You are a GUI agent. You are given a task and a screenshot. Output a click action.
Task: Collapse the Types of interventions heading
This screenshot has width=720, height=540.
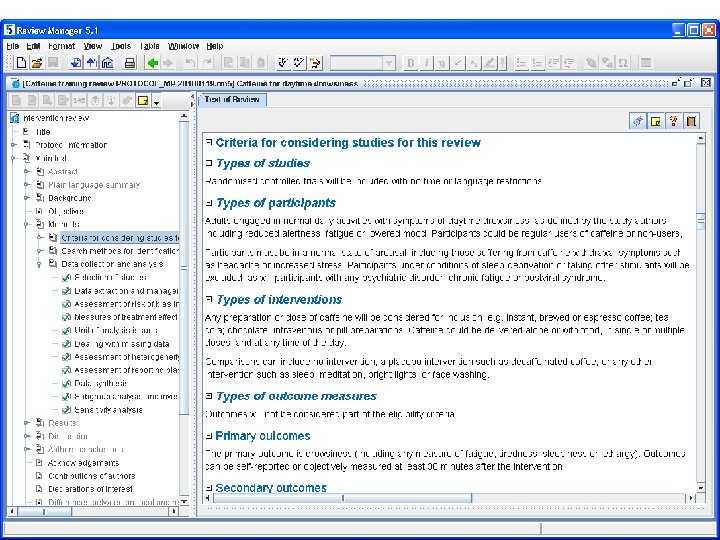(x=209, y=299)
